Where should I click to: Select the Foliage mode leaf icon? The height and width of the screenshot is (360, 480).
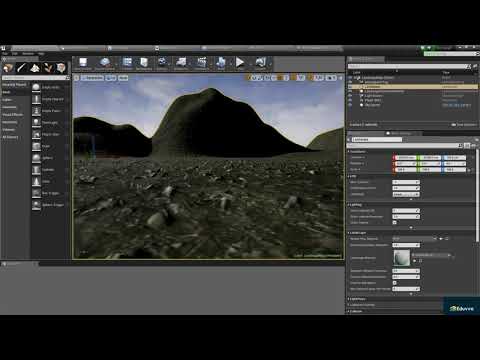(x=48, y=68)
